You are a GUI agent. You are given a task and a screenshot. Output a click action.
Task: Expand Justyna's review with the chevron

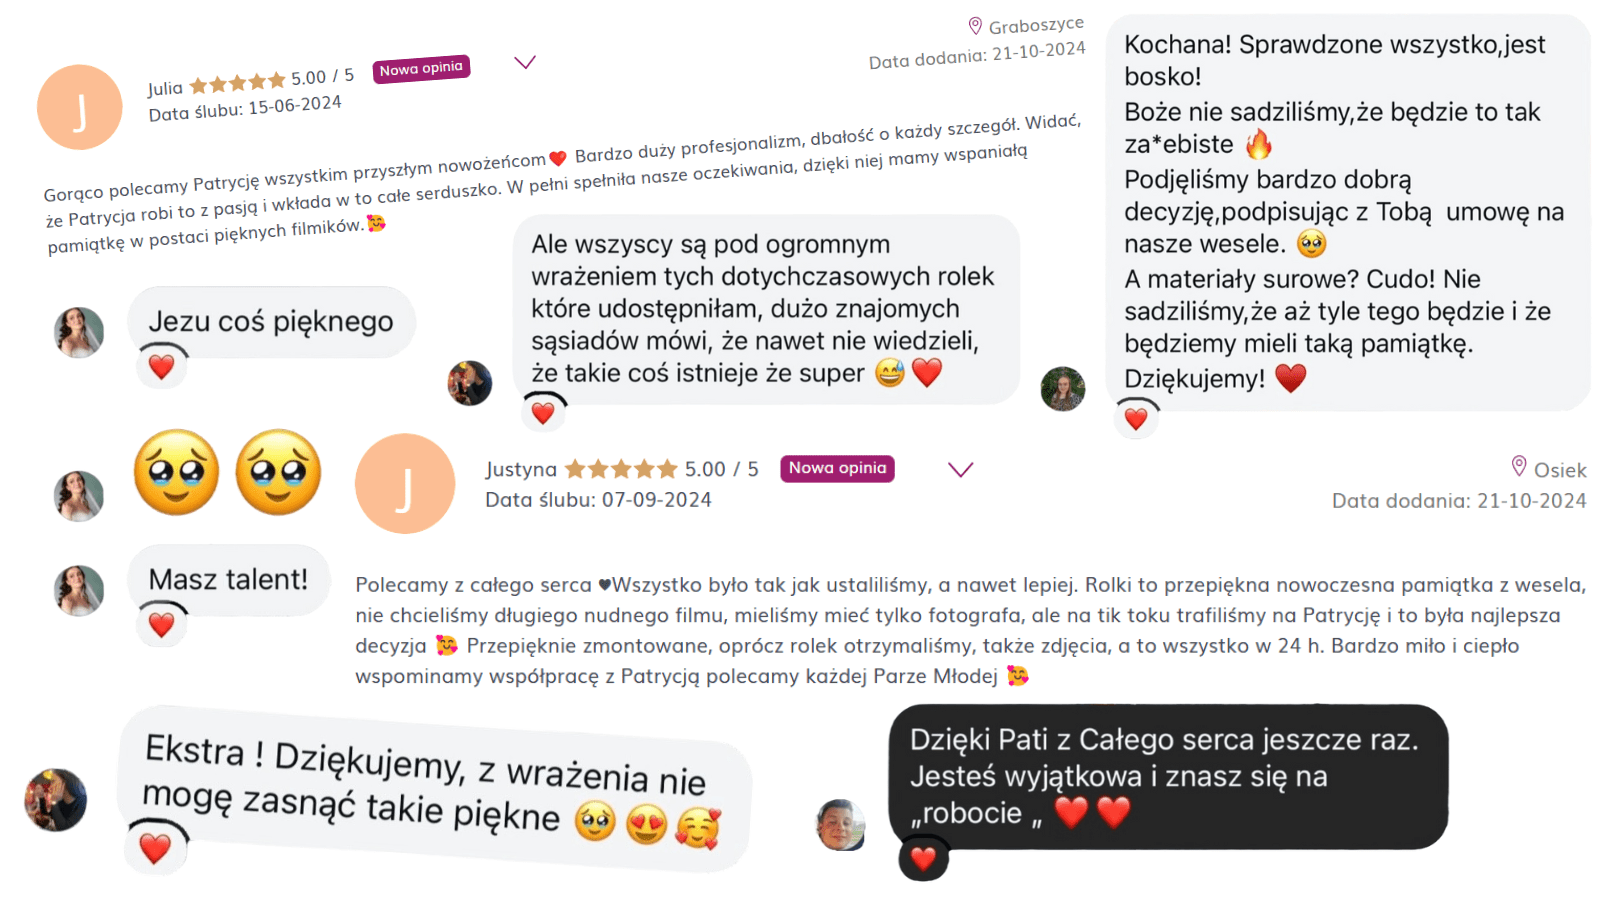[x=961, y=469]
